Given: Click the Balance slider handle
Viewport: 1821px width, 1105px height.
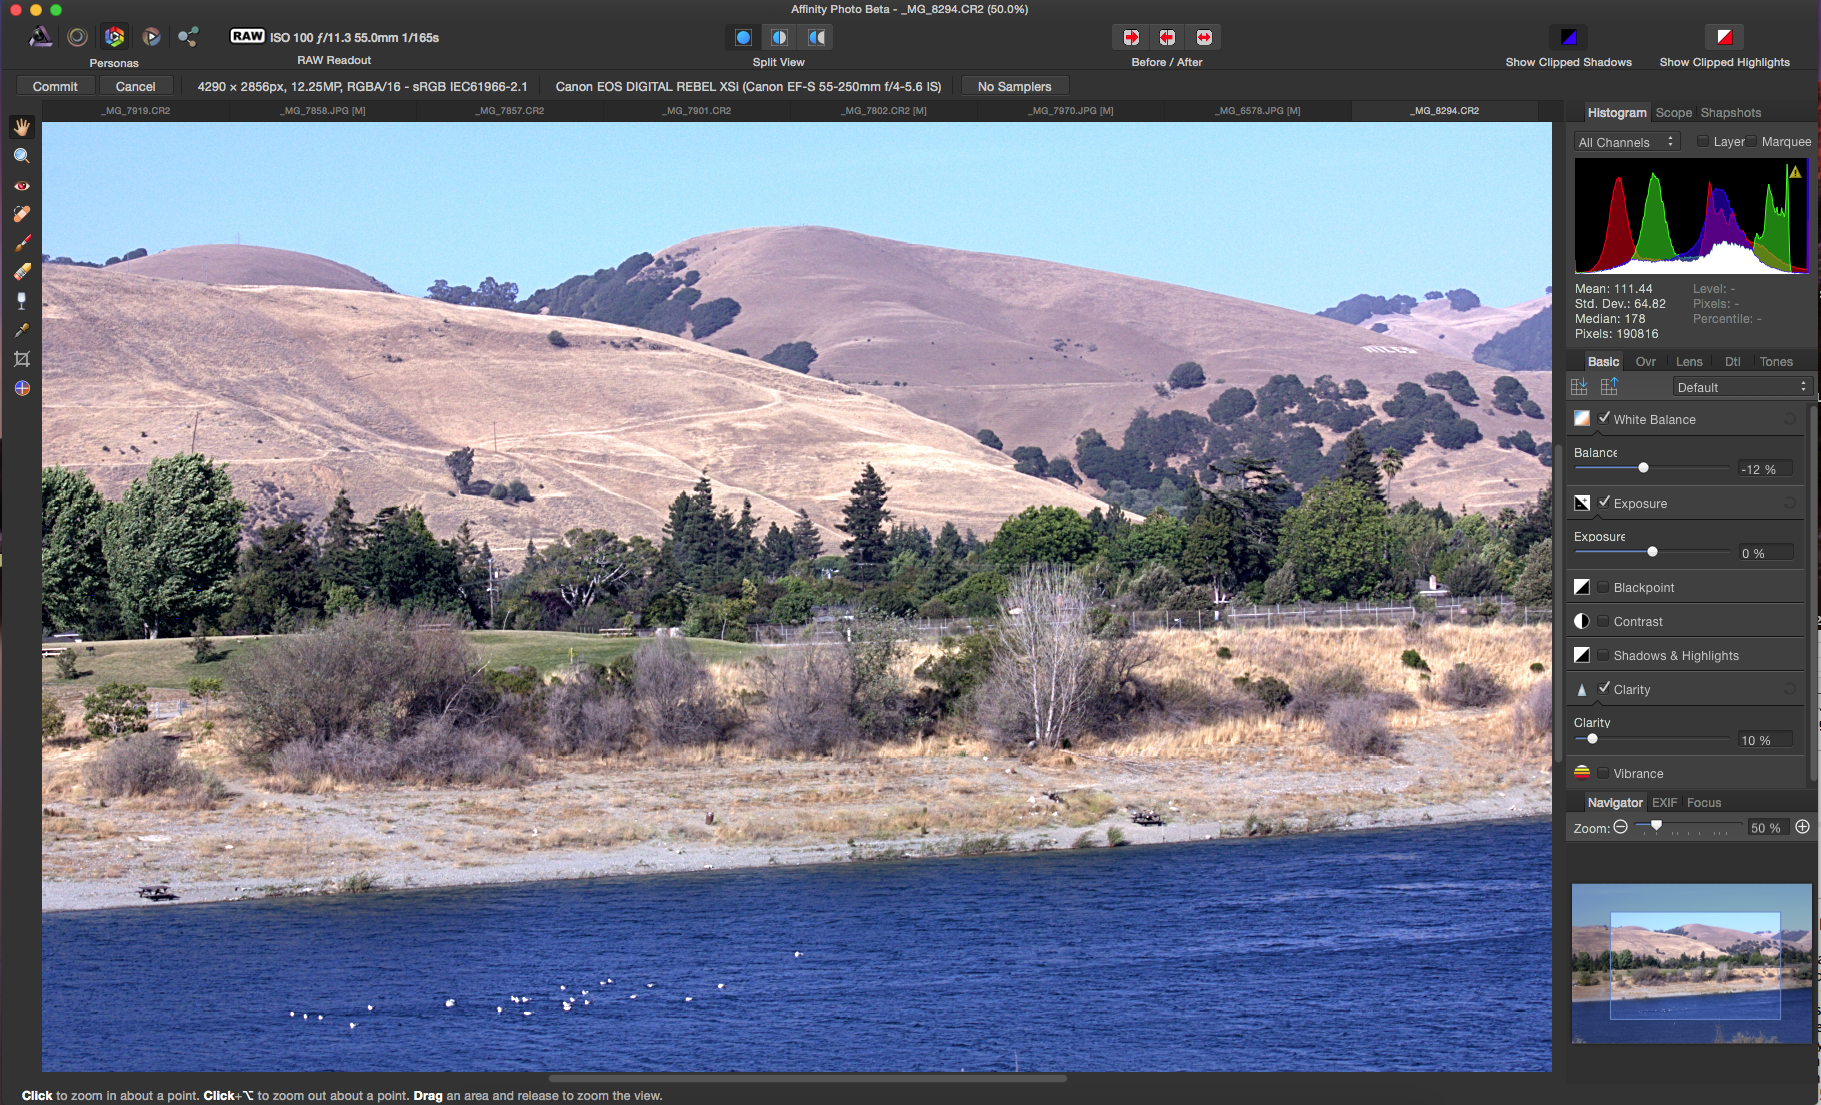Looking at the screenshot, I should pos(1643,468).
